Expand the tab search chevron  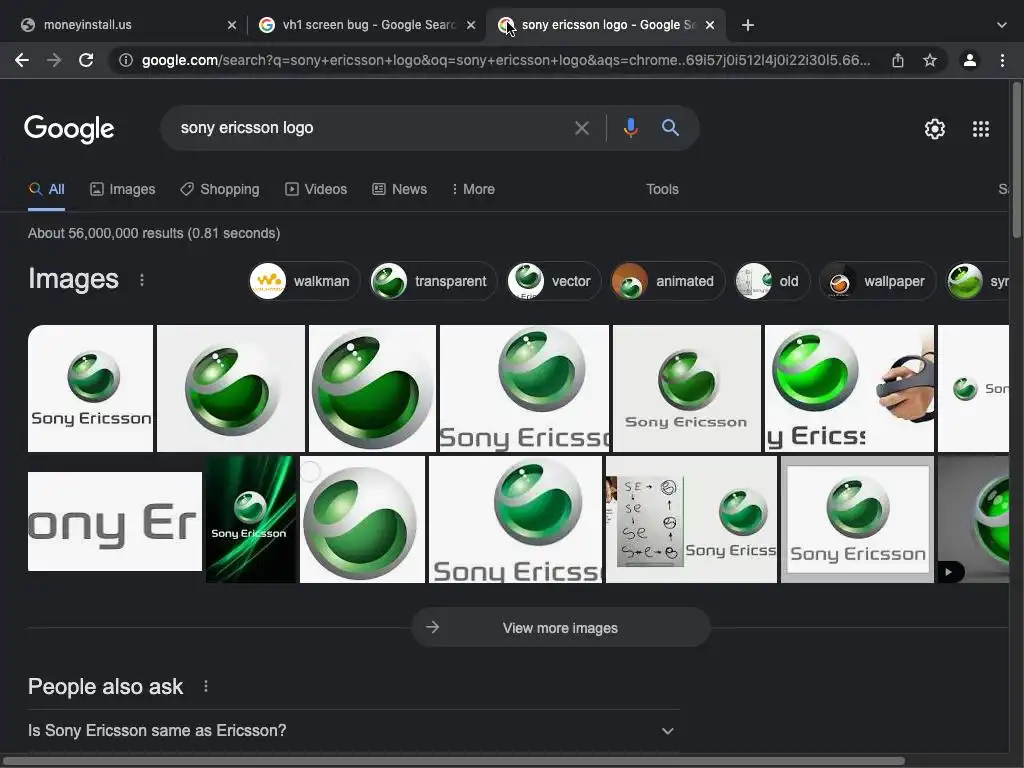[1002, 25]
